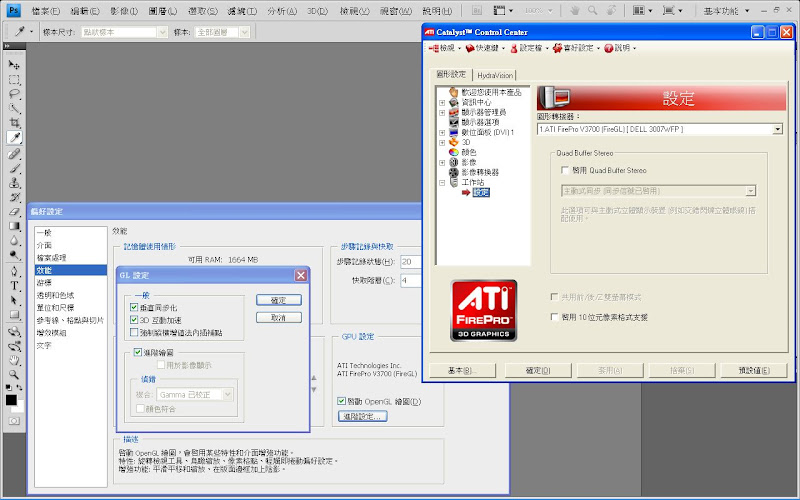Open the 濾鏡 menu in Photoshop
Screen dimensions: 800x500
click(242, 11)
